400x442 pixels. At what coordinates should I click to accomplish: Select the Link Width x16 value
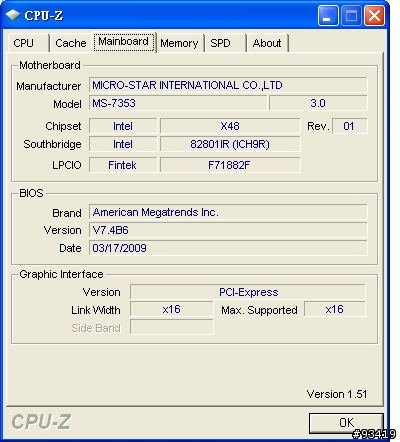[171, 309]
